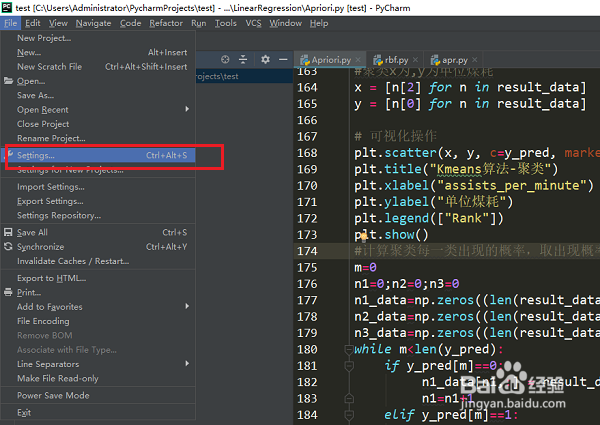Click Print... menu item
Screen dimensions: 600x425
click(x=98, y=292)
